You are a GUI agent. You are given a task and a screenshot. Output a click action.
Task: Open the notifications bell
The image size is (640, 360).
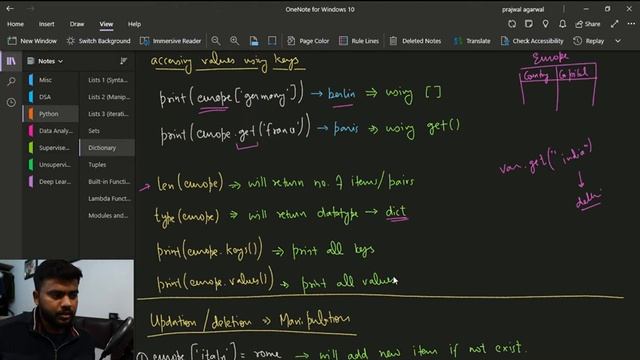pyautogui.click(x=562, y=24)
